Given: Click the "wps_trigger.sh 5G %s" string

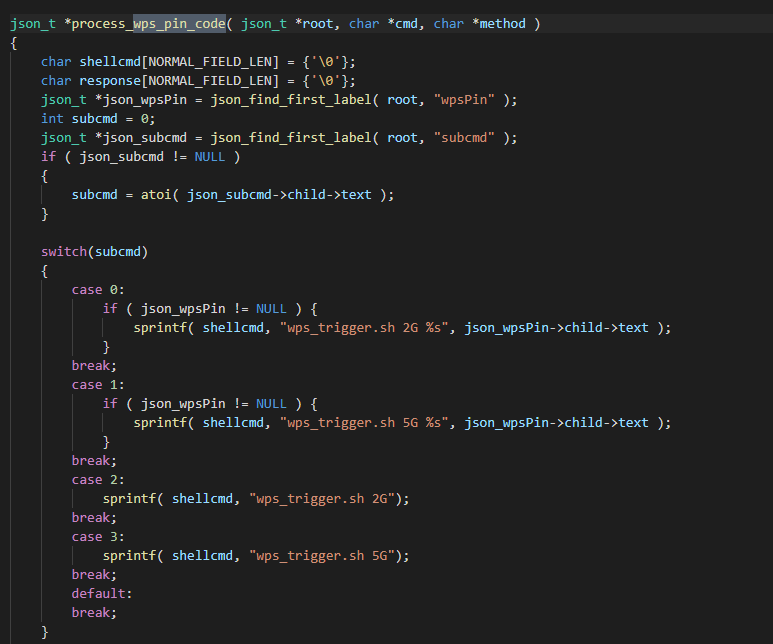Looking at the screenshot, I should 364,423.
